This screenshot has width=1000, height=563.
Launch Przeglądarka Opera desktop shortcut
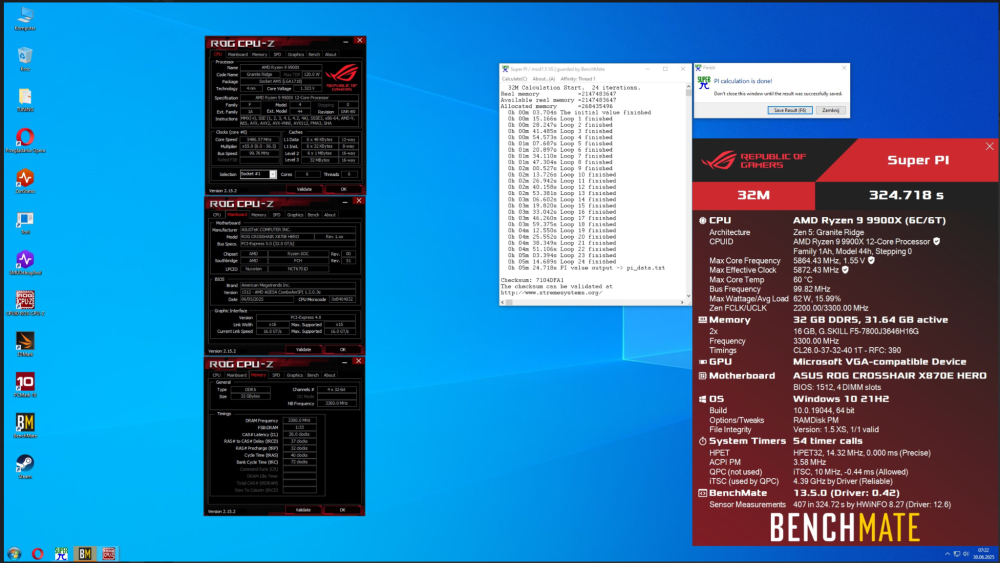click(25, 140)
